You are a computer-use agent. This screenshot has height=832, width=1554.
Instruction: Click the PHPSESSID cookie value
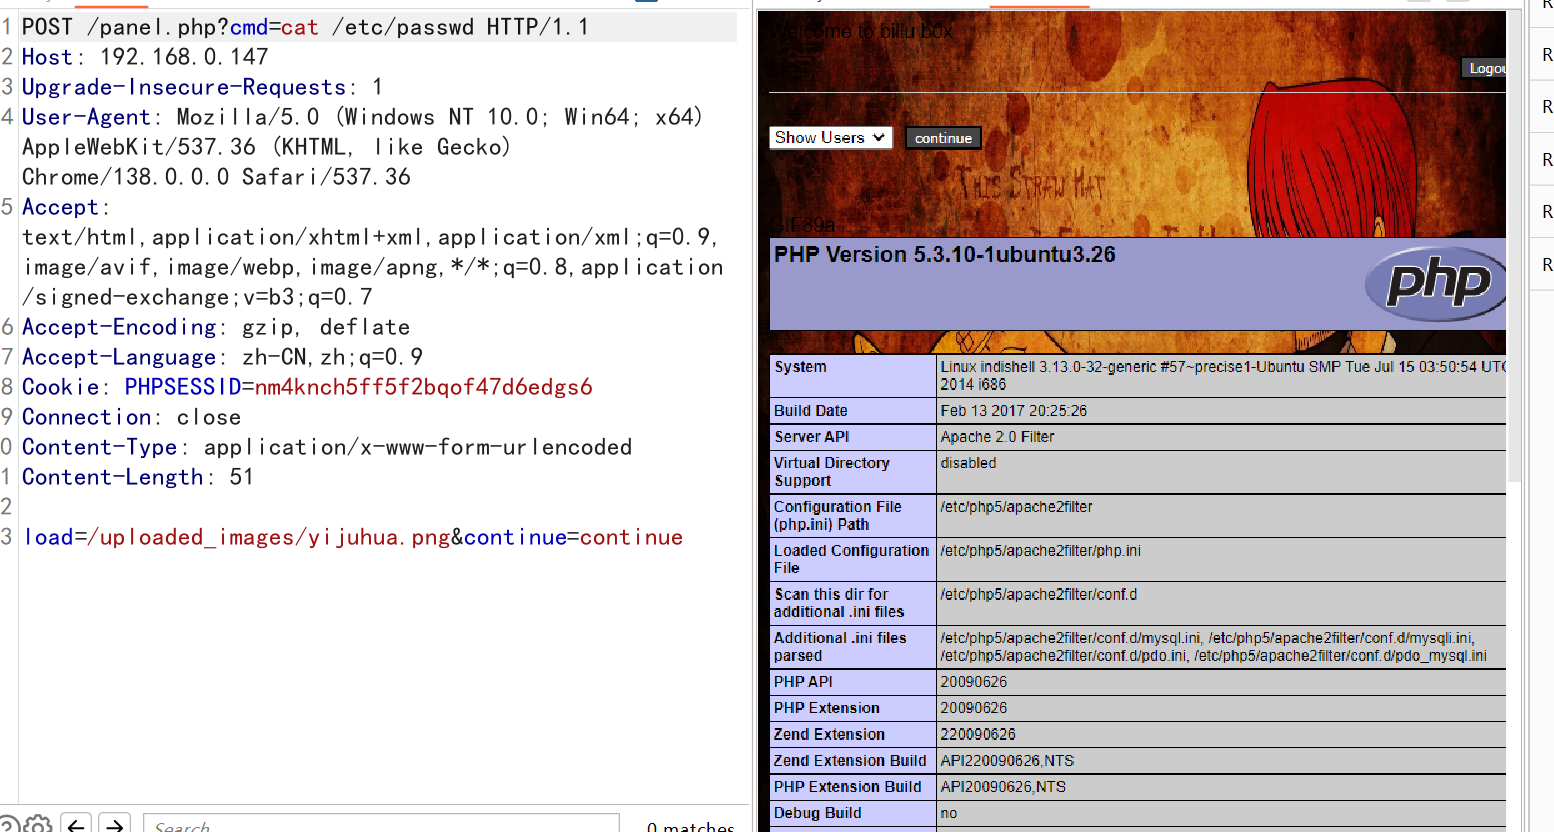(424, 387)
